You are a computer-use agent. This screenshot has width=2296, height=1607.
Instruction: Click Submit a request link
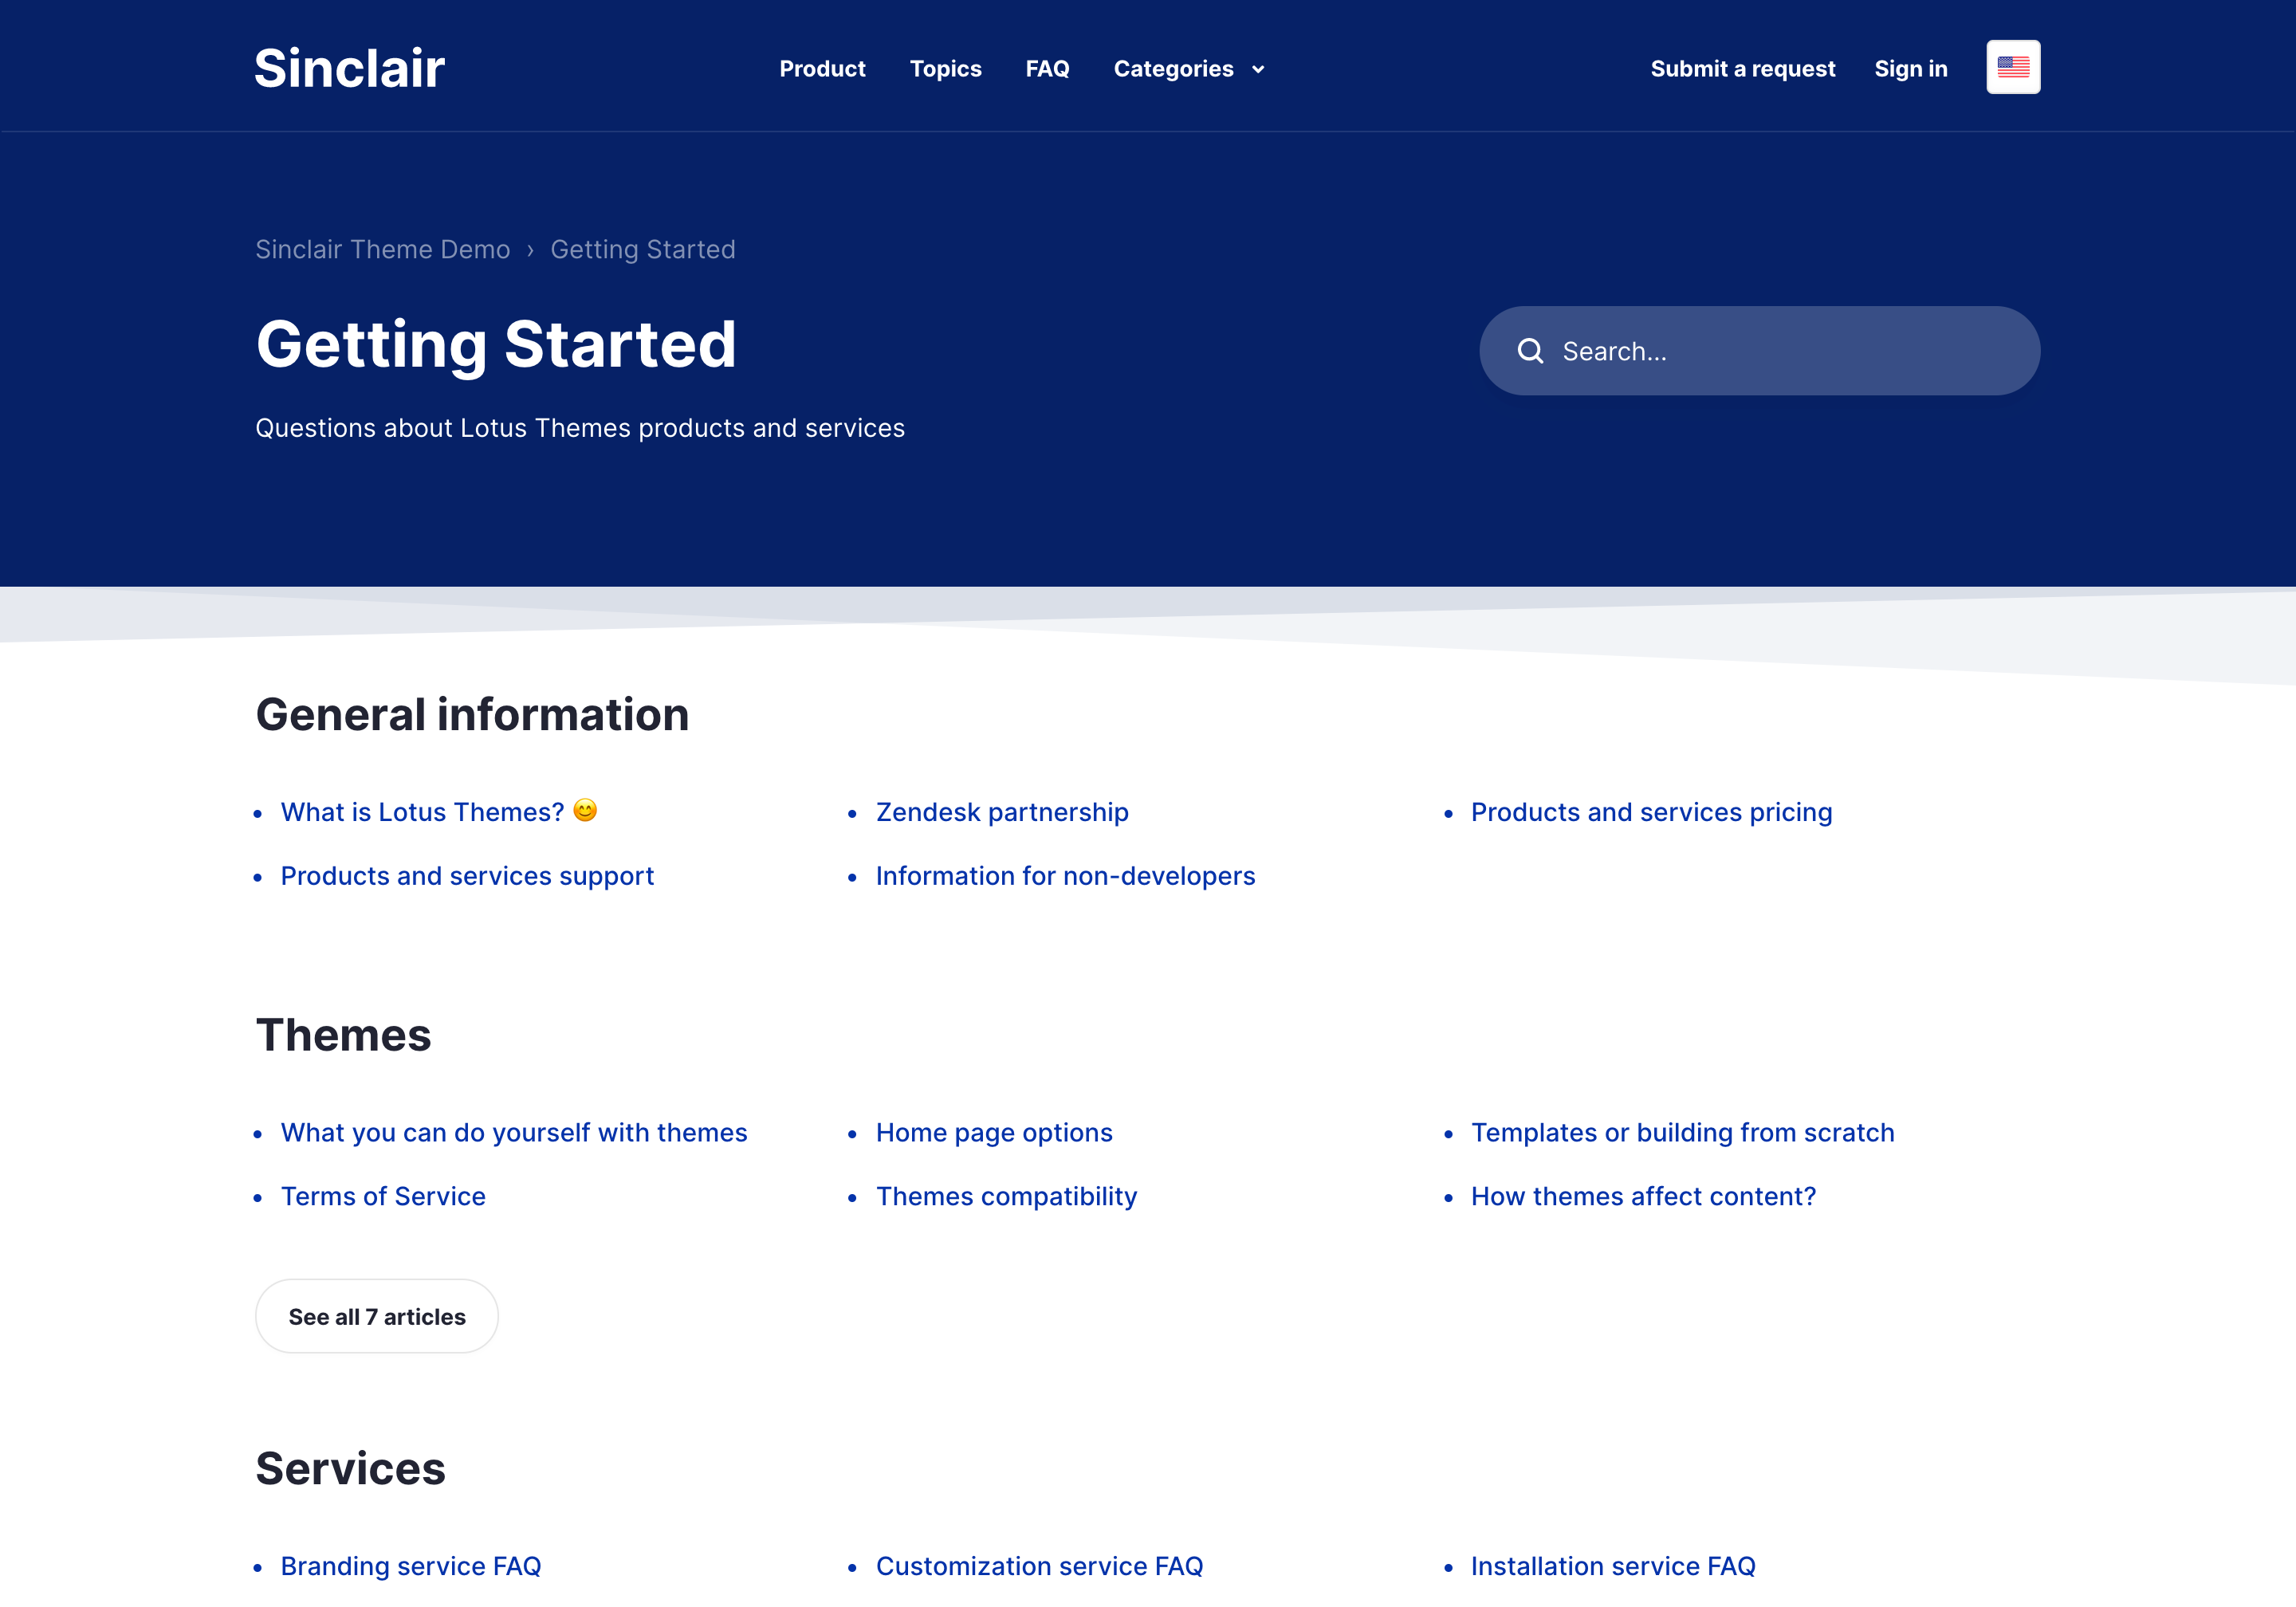pyautogui.click(x=1742, y=69)
